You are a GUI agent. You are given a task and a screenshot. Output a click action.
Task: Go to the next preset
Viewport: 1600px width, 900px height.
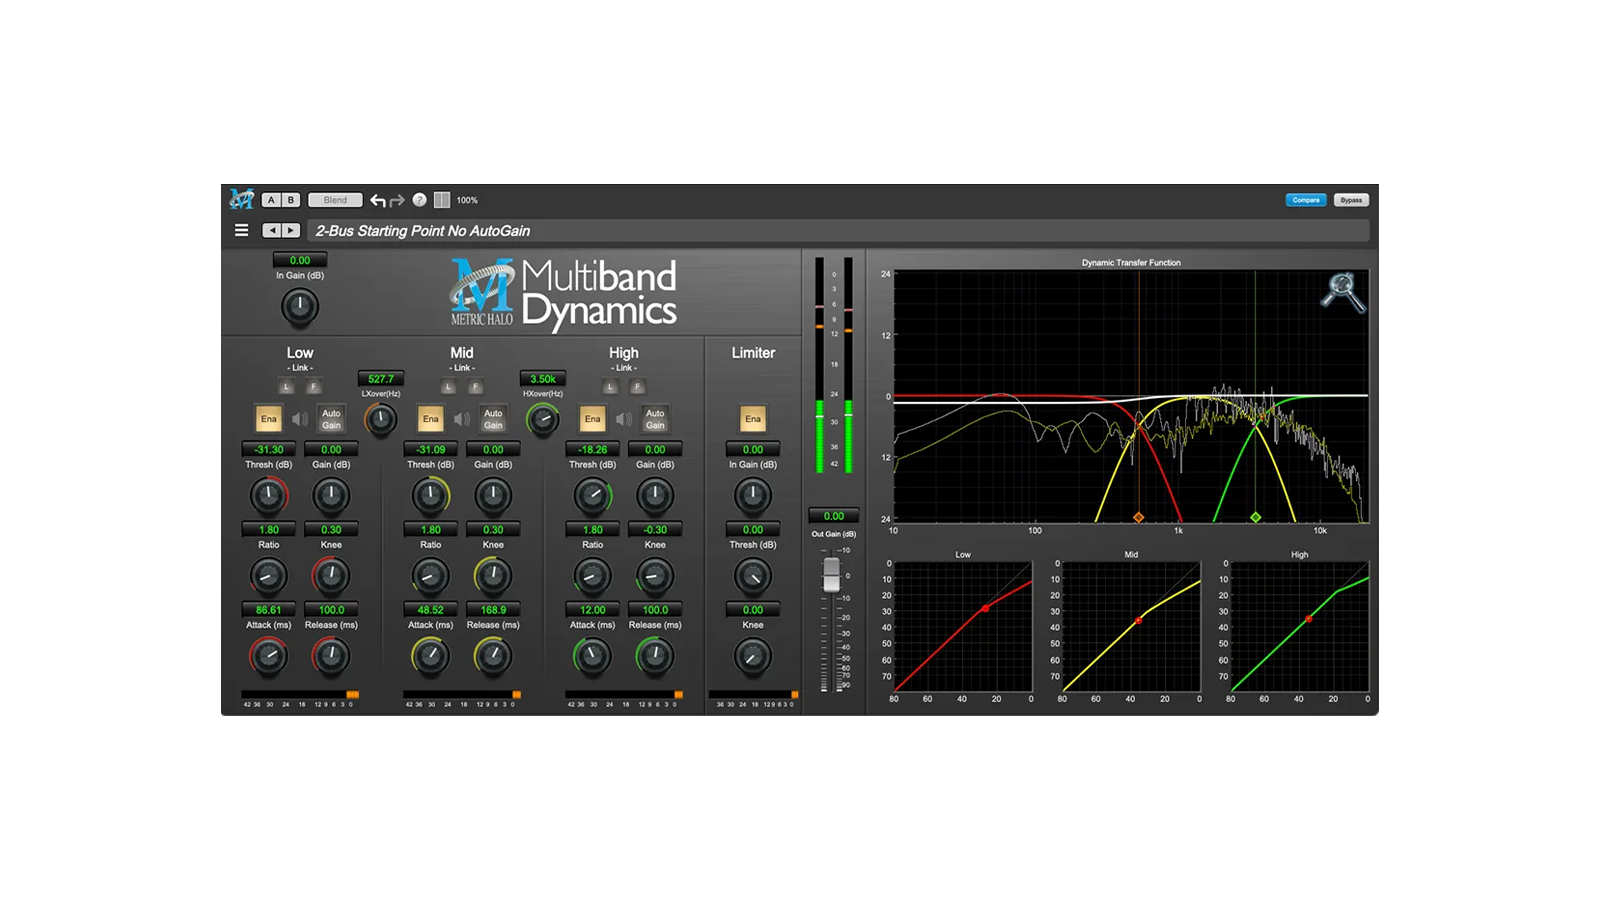click(291, 230)
